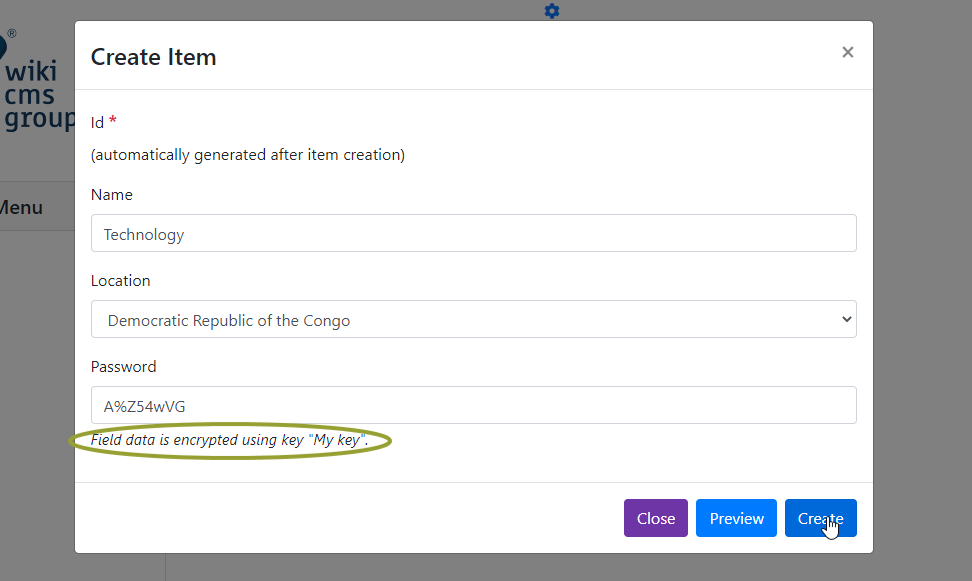Click the registered trademark symbol above logo

pos(12,33)
